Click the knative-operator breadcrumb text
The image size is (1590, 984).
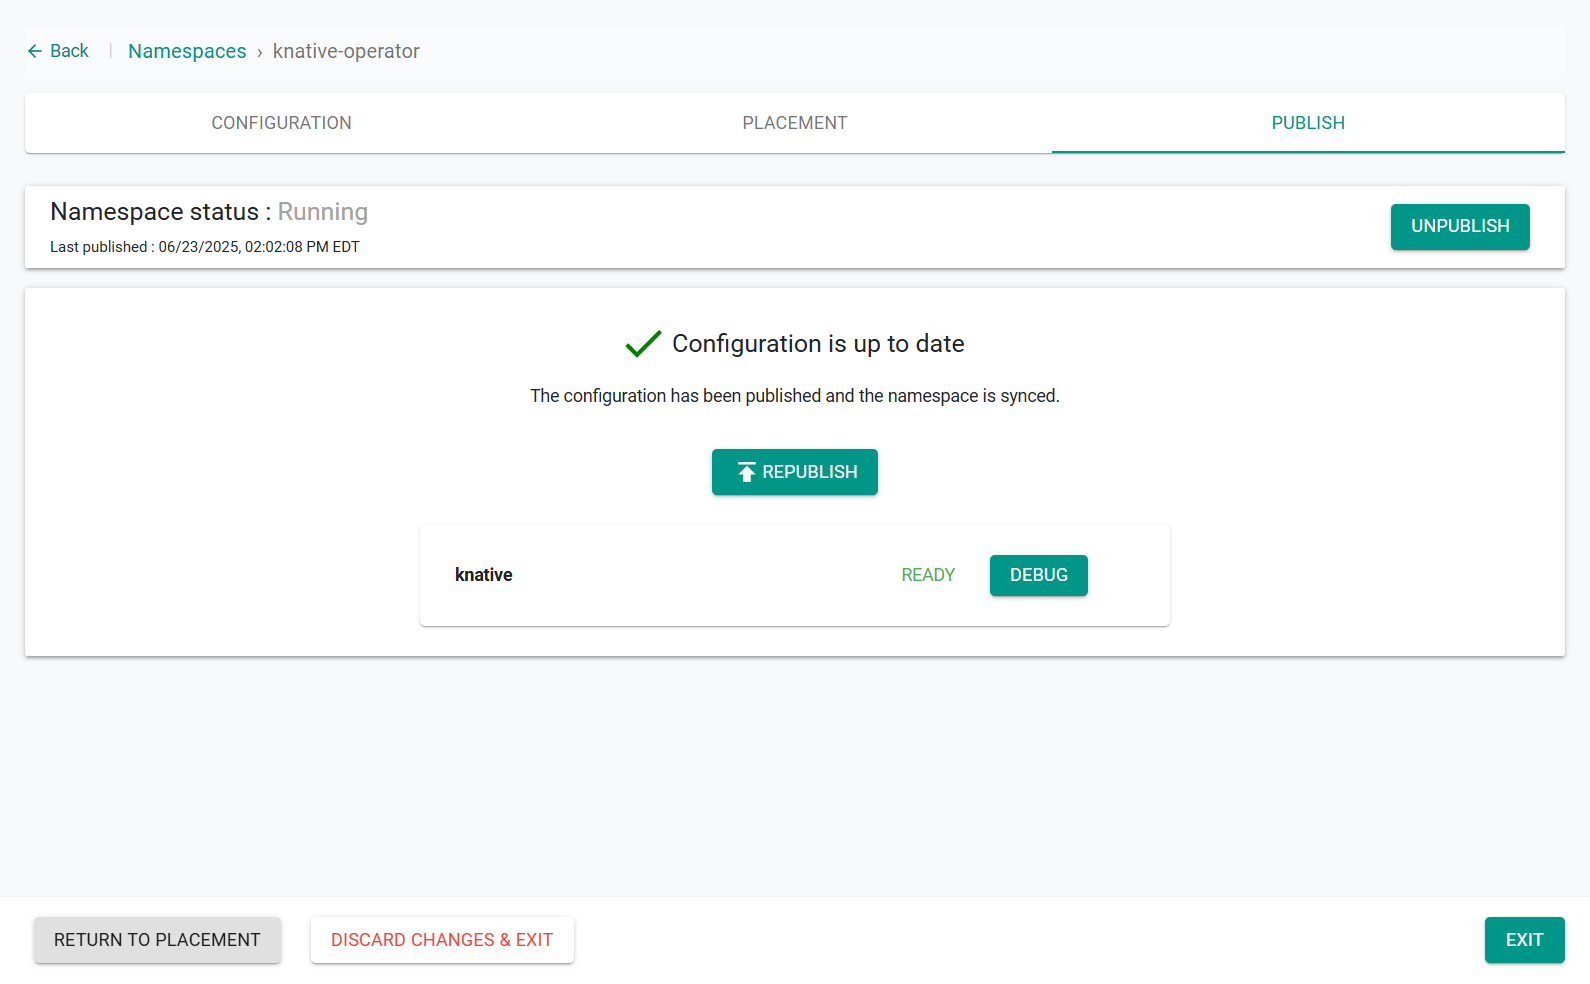pos(346,51)
